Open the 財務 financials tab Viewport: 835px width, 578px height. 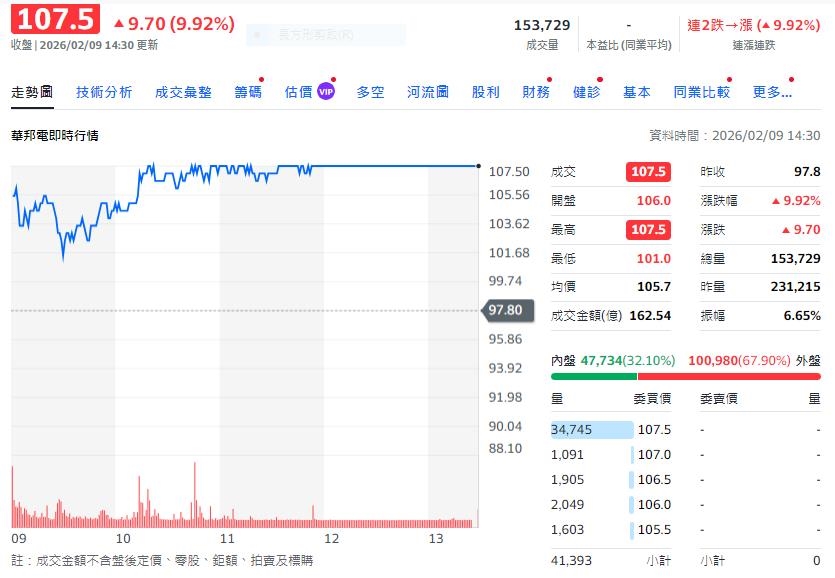[536, 92]
